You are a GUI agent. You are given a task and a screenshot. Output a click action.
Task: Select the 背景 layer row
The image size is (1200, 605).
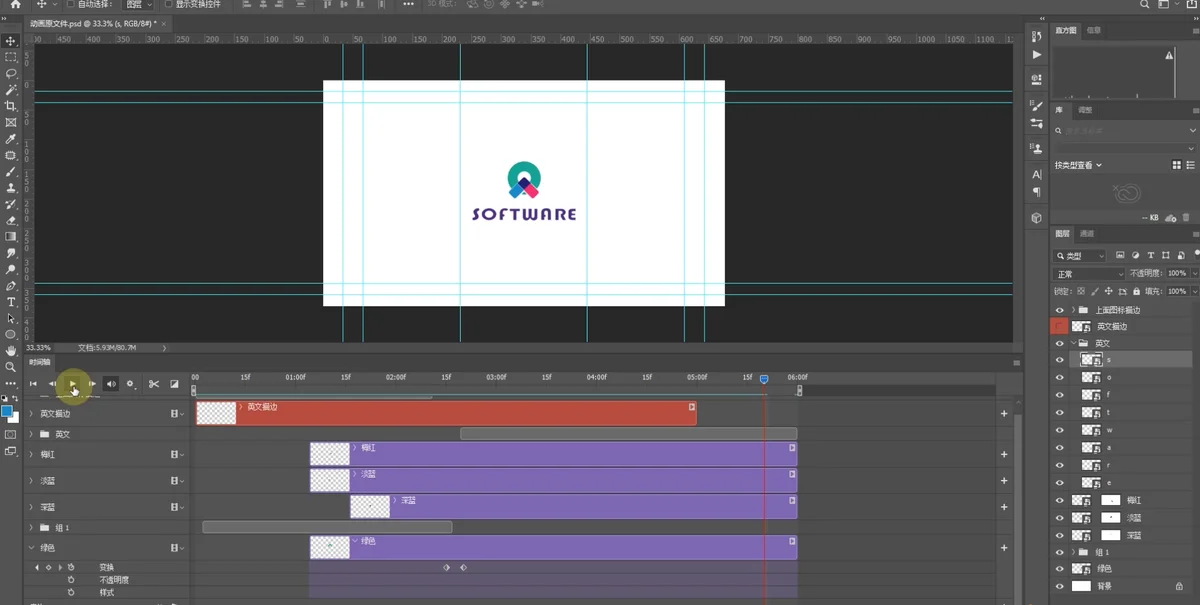[x=1122, y=586]
